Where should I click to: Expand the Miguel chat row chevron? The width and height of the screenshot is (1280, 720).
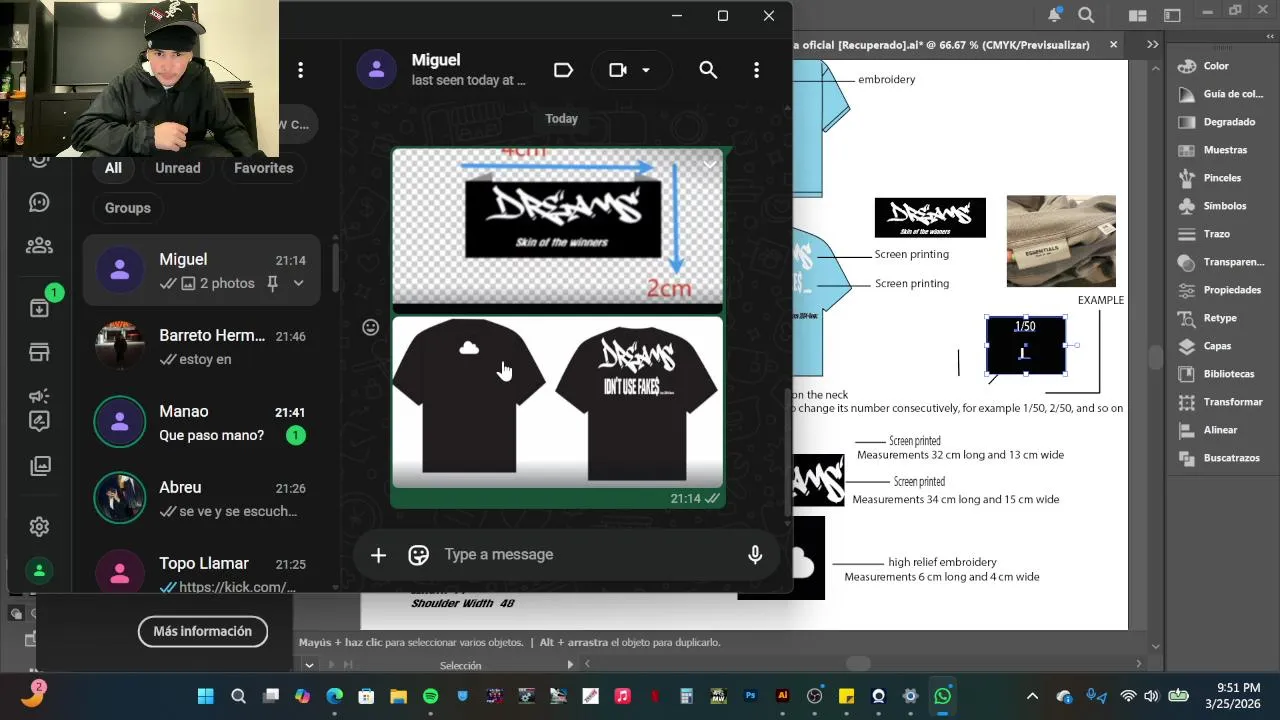pos(298,284)
